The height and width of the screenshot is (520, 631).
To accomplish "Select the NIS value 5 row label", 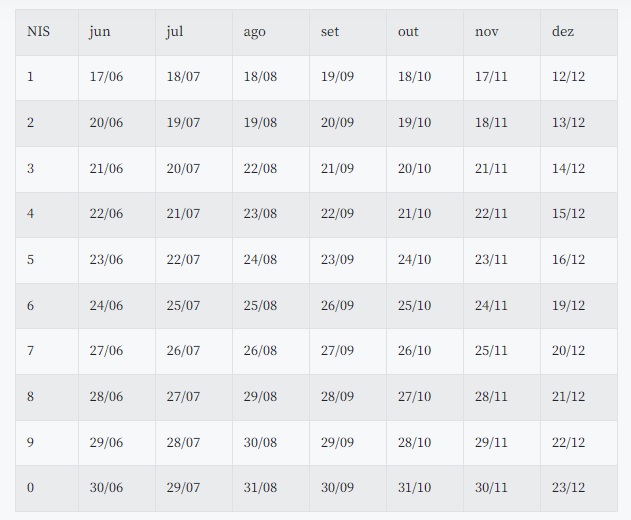I will point(30,260).
